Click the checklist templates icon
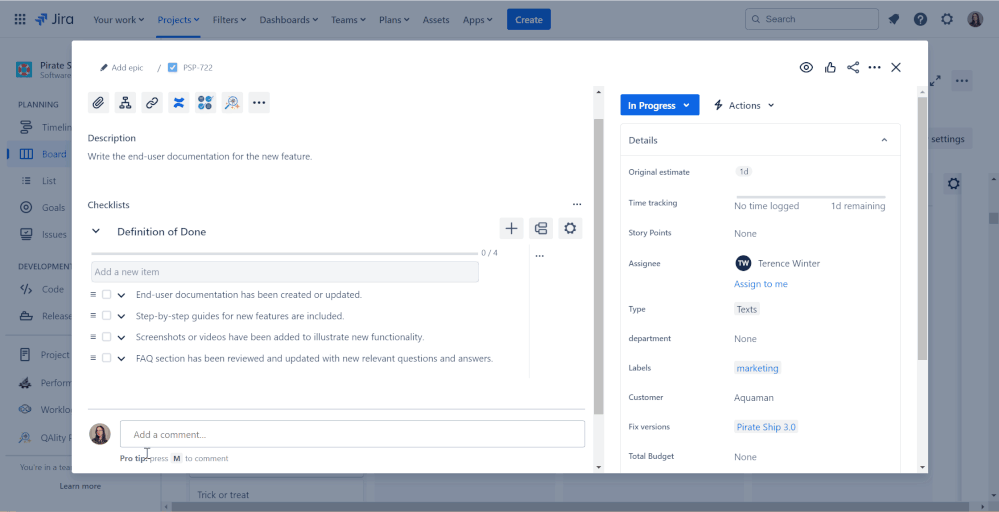This screenshot has height=512, width=999. tap(541, 228)
